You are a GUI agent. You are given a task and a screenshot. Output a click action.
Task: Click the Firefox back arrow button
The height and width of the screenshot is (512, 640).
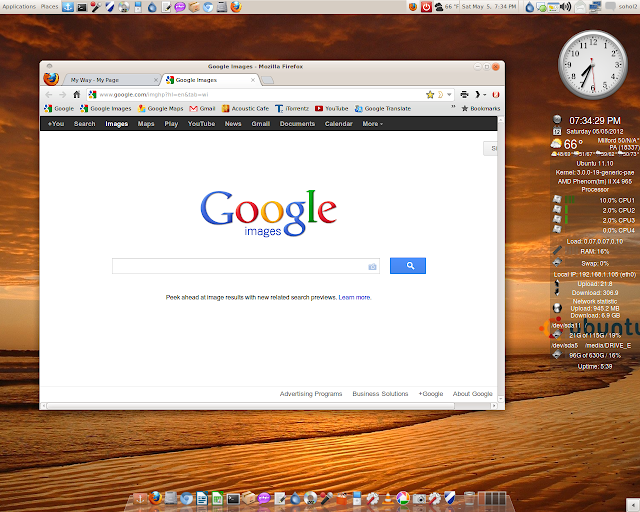click(x=49, y=95)
